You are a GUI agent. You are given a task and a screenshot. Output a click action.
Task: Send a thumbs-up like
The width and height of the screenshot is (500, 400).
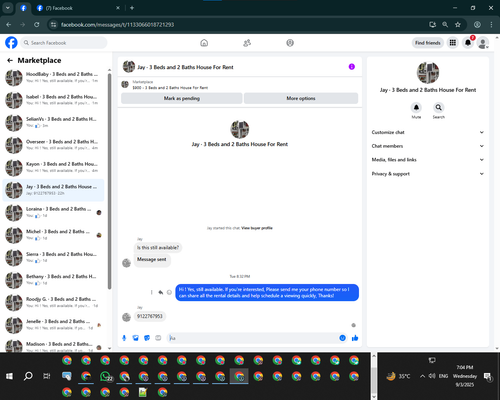355,338
